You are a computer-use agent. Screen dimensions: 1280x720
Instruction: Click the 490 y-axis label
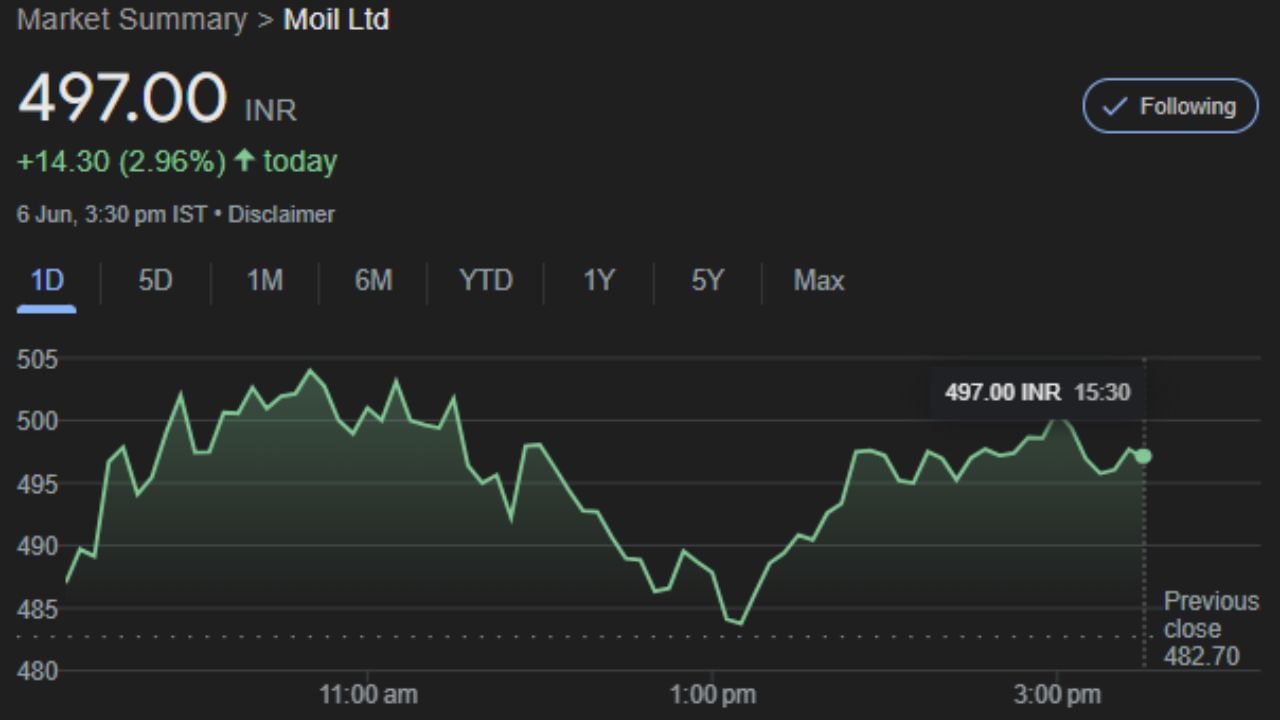tap(37, 546)
